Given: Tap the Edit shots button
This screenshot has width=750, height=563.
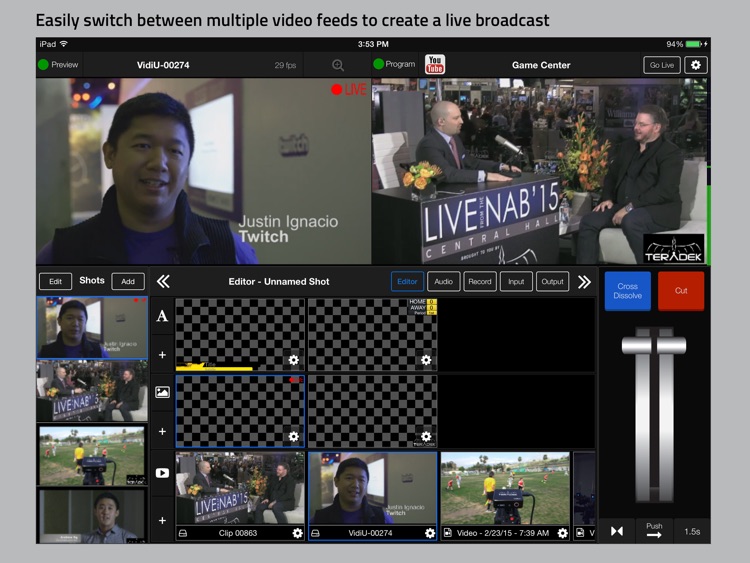Looking at the screenshot, I should click(55, 281).
